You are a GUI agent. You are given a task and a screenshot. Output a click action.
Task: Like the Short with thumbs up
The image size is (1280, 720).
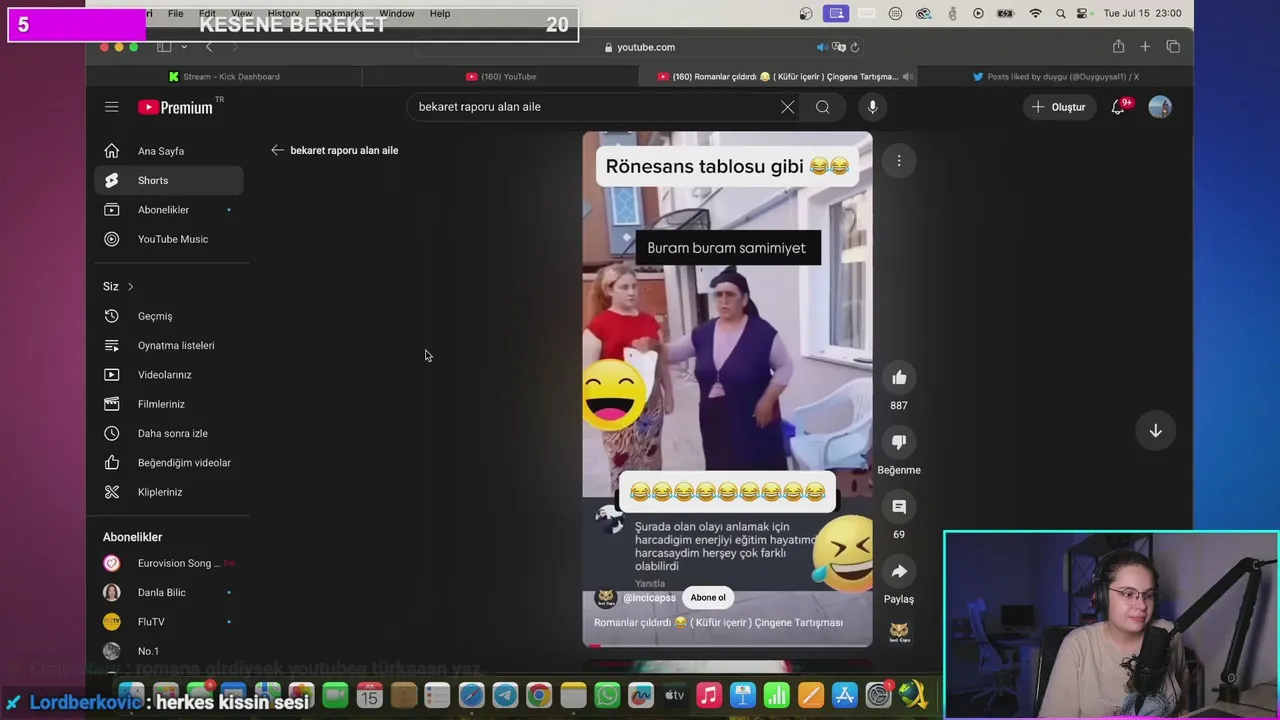pyautogui.click(x=899, y=377)
